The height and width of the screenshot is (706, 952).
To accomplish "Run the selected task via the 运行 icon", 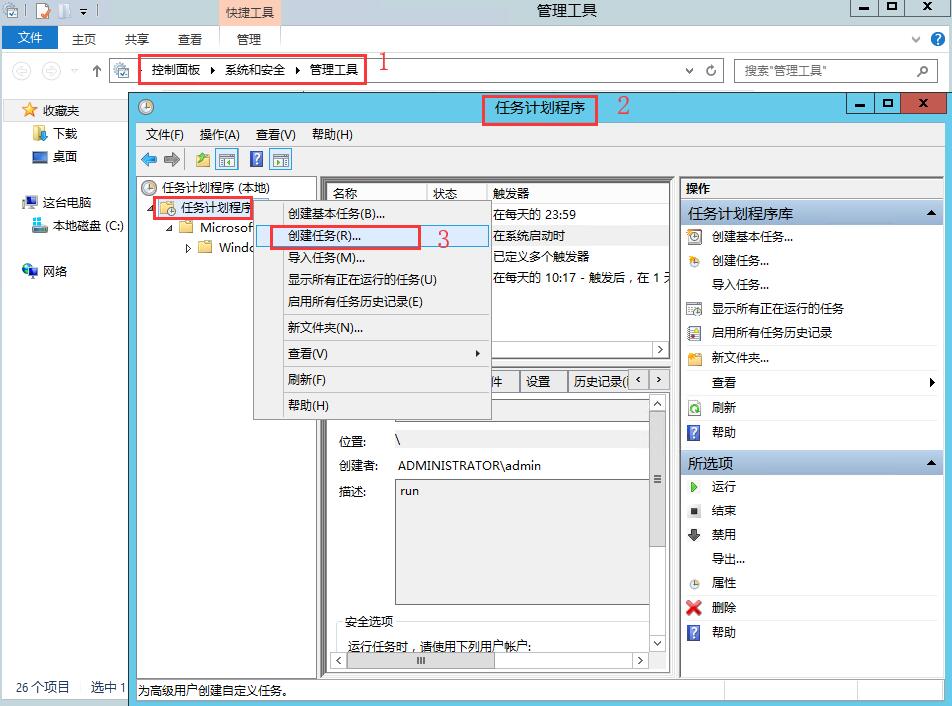I will point(694,486).
